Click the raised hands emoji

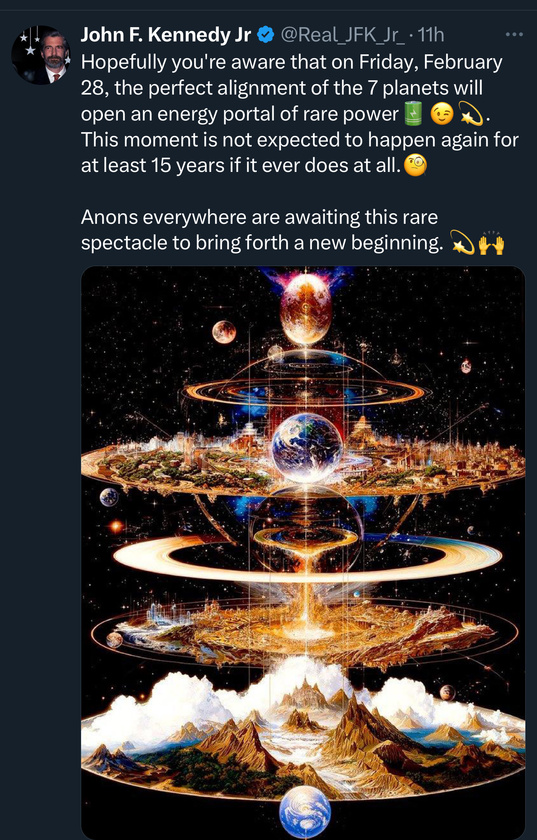click(491, 244)
